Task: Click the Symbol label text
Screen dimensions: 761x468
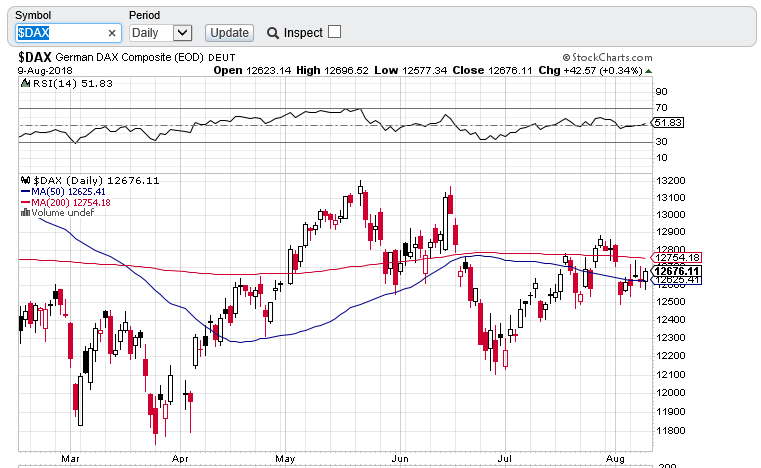Action: [x=33, y=16]
